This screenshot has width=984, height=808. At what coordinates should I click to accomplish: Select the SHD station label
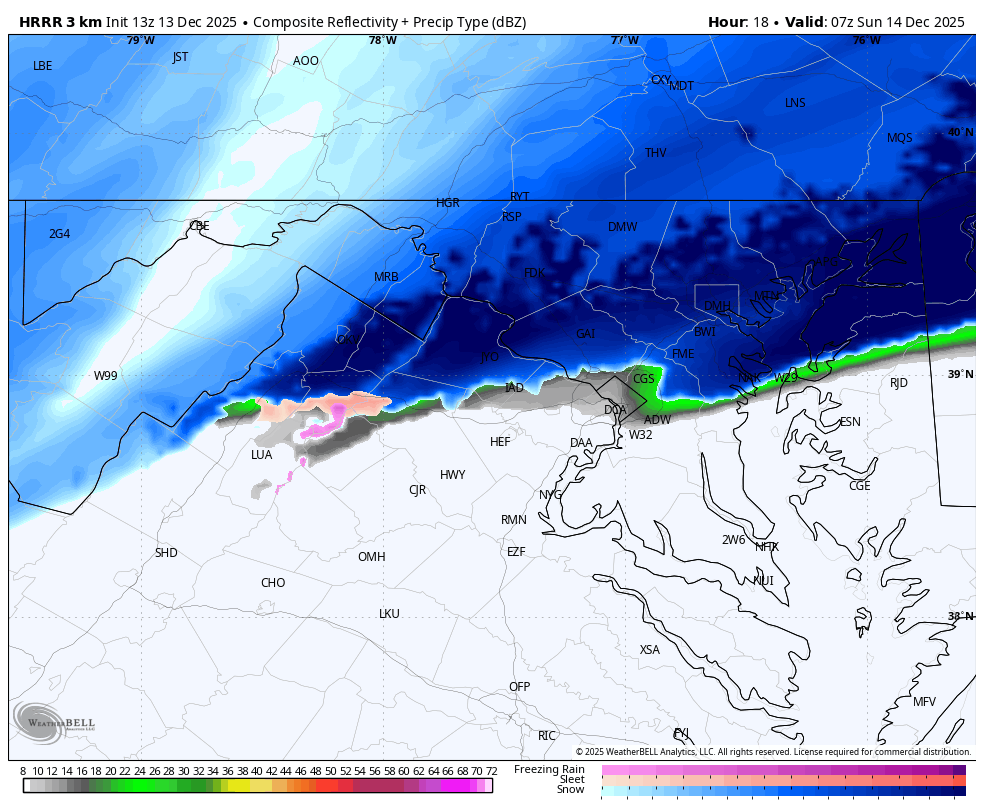166,553
